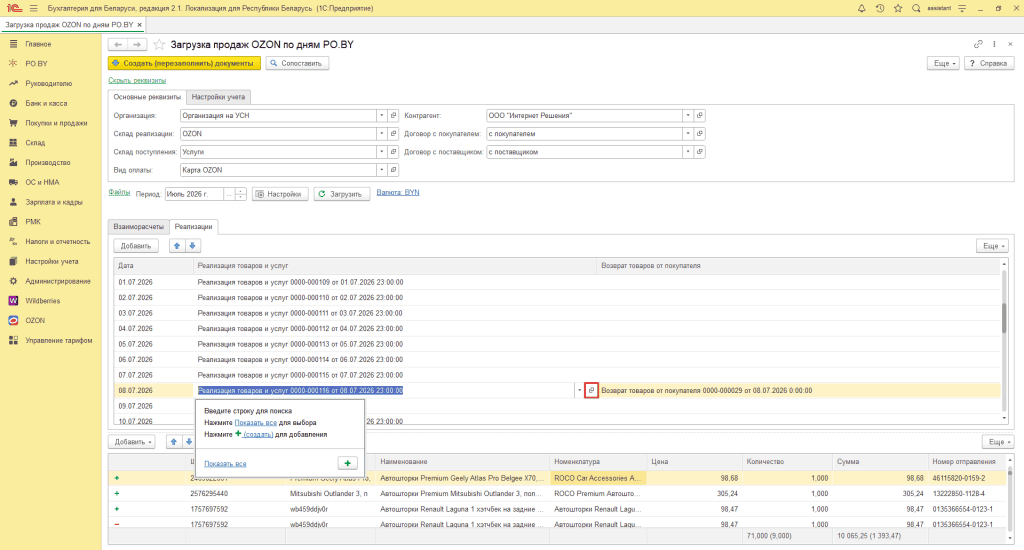The width and height of the screenshot is (1024, 550).
Task: Add this form to favorites star
Action: 159,44
